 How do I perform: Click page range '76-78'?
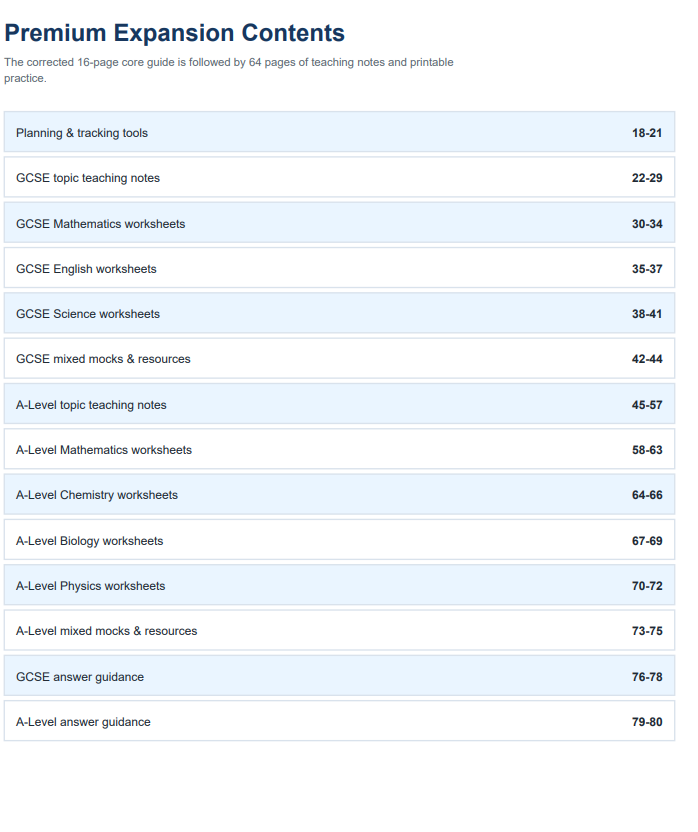(647, 677)
